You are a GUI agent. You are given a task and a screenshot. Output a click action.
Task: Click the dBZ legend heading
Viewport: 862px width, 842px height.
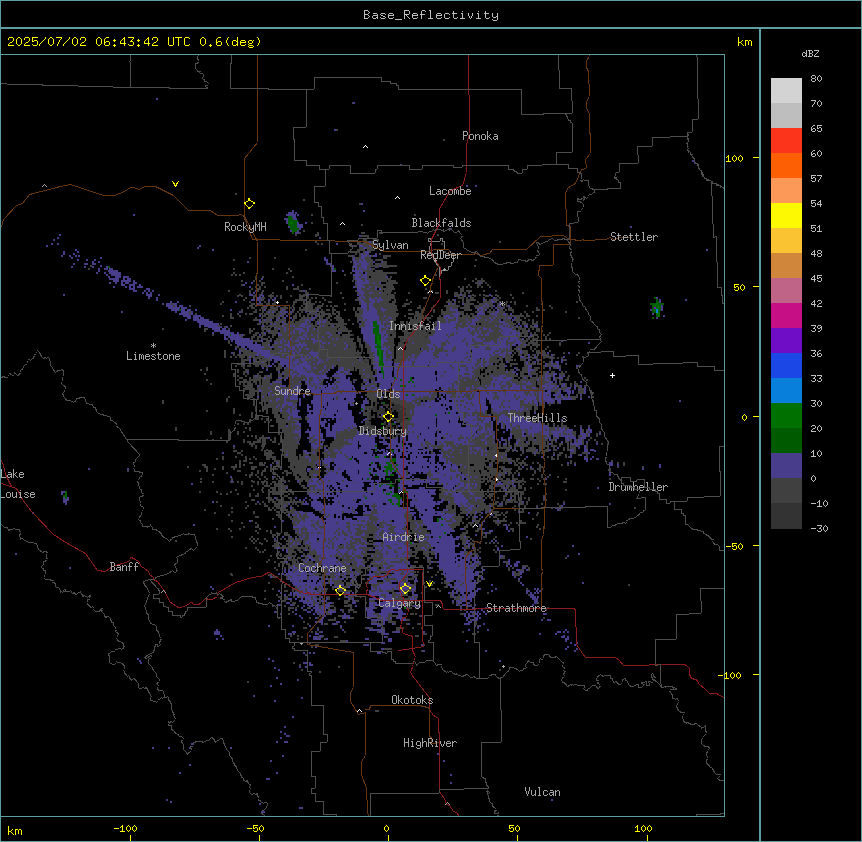pyautogui.click(x=810, y=53)
